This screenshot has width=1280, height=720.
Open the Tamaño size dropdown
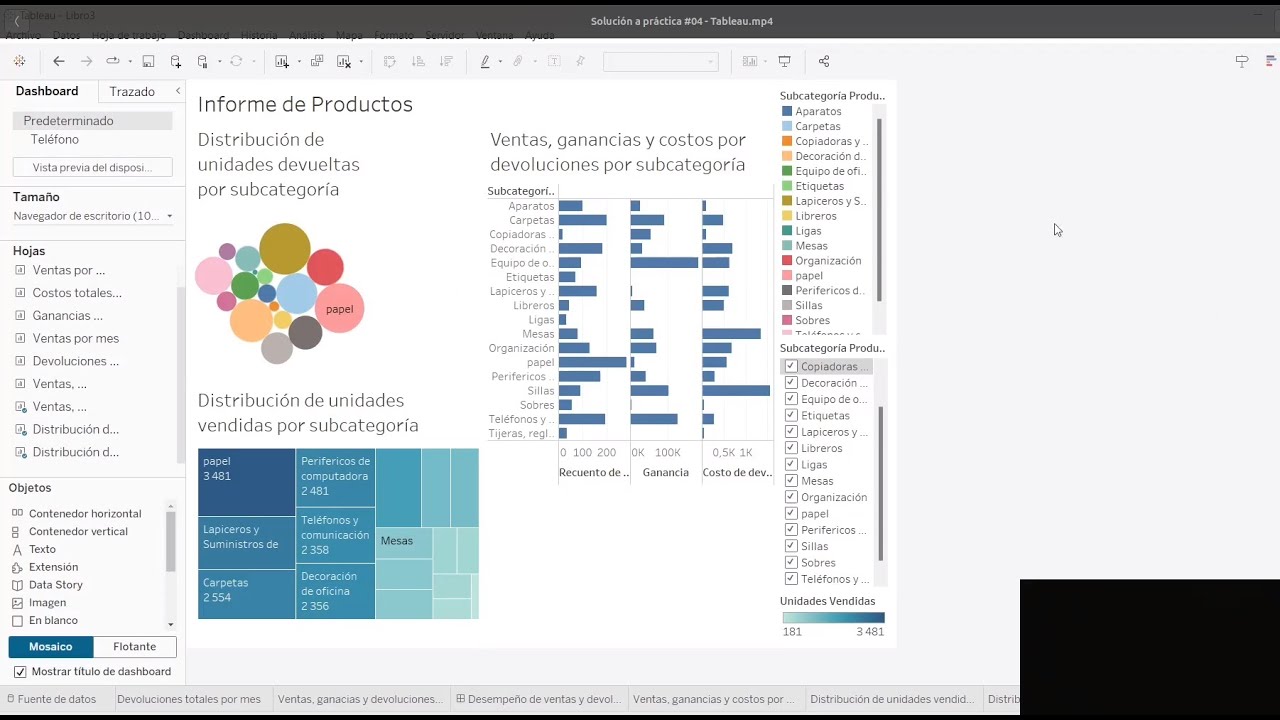pyautogui.click(x=93, y=216)
